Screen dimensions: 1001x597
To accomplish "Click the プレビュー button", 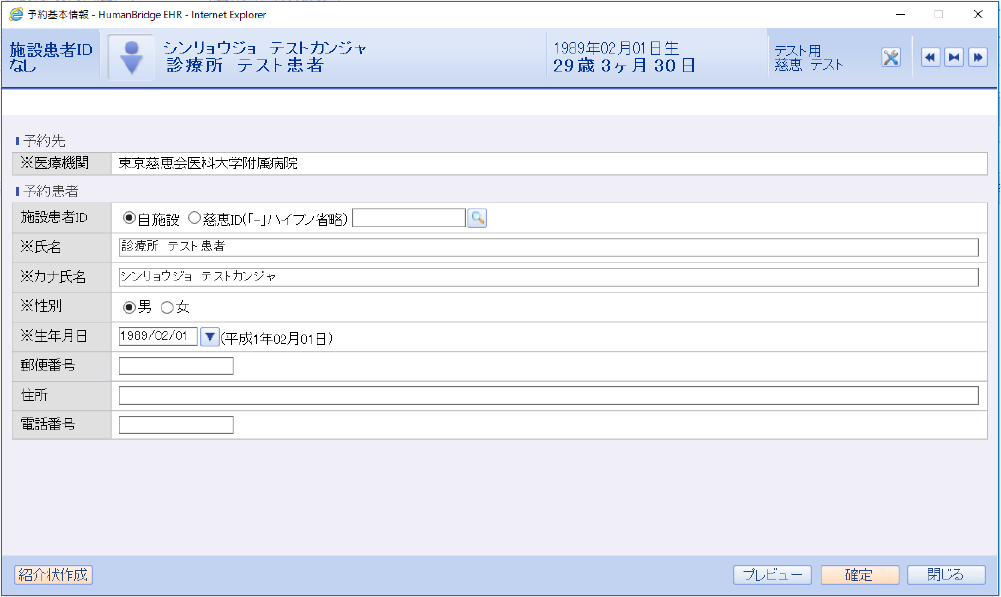I will pyautogui.click(x=772, y=575).
